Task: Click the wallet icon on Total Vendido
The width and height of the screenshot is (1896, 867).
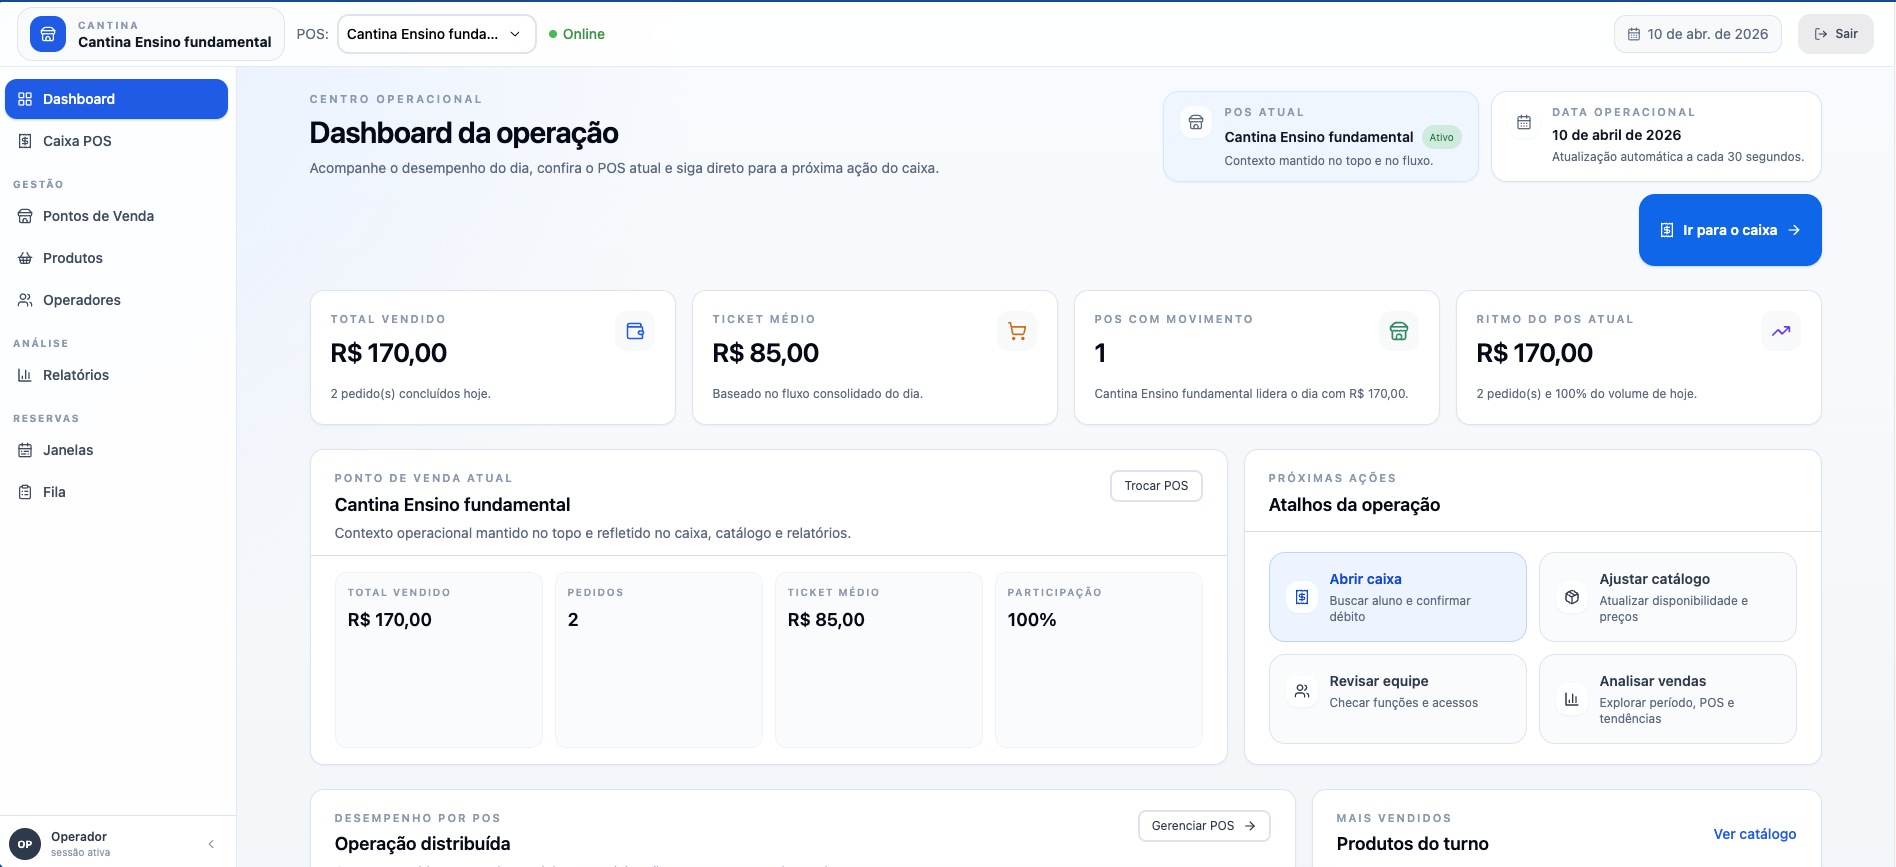Action: 635,331
